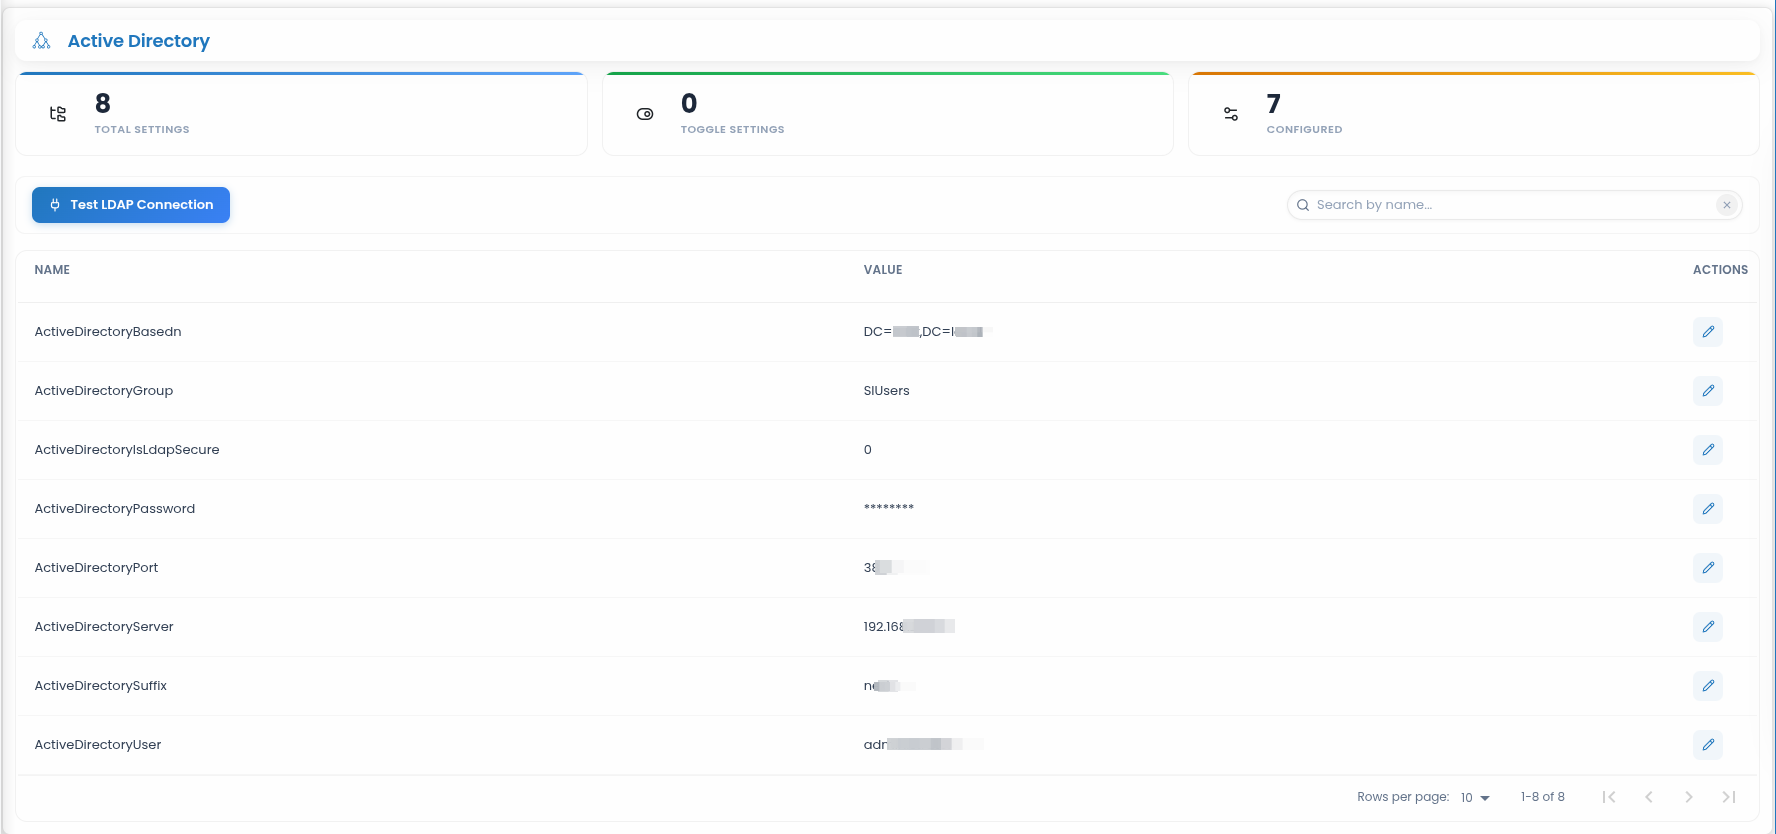The height and width of the screenshot is (834, 1776).
Task: Click Test LDAP Connection button
Action: tap(131, 205)
